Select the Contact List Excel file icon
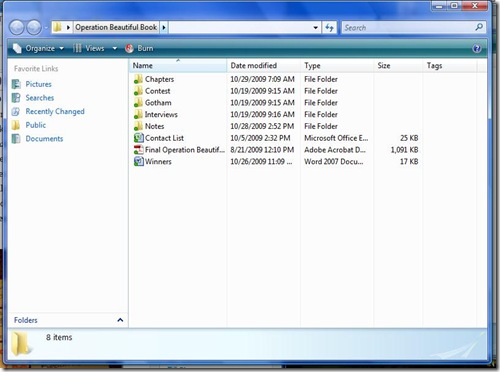 pyautogui.click(x=138, y=138)
